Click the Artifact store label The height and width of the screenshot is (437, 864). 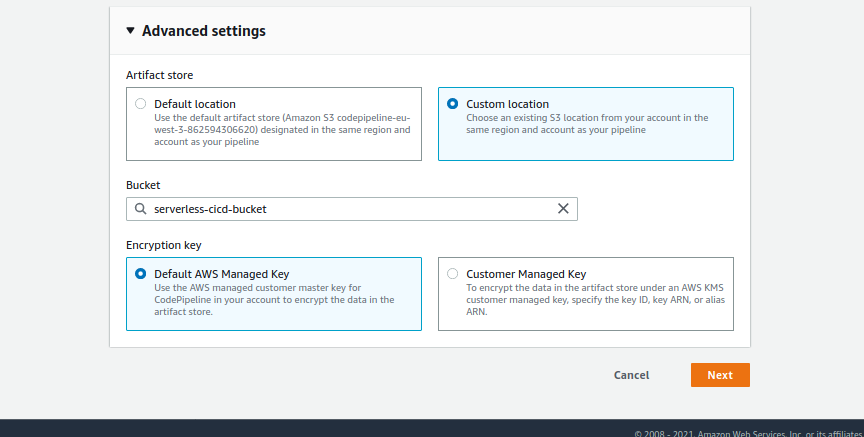159,75
